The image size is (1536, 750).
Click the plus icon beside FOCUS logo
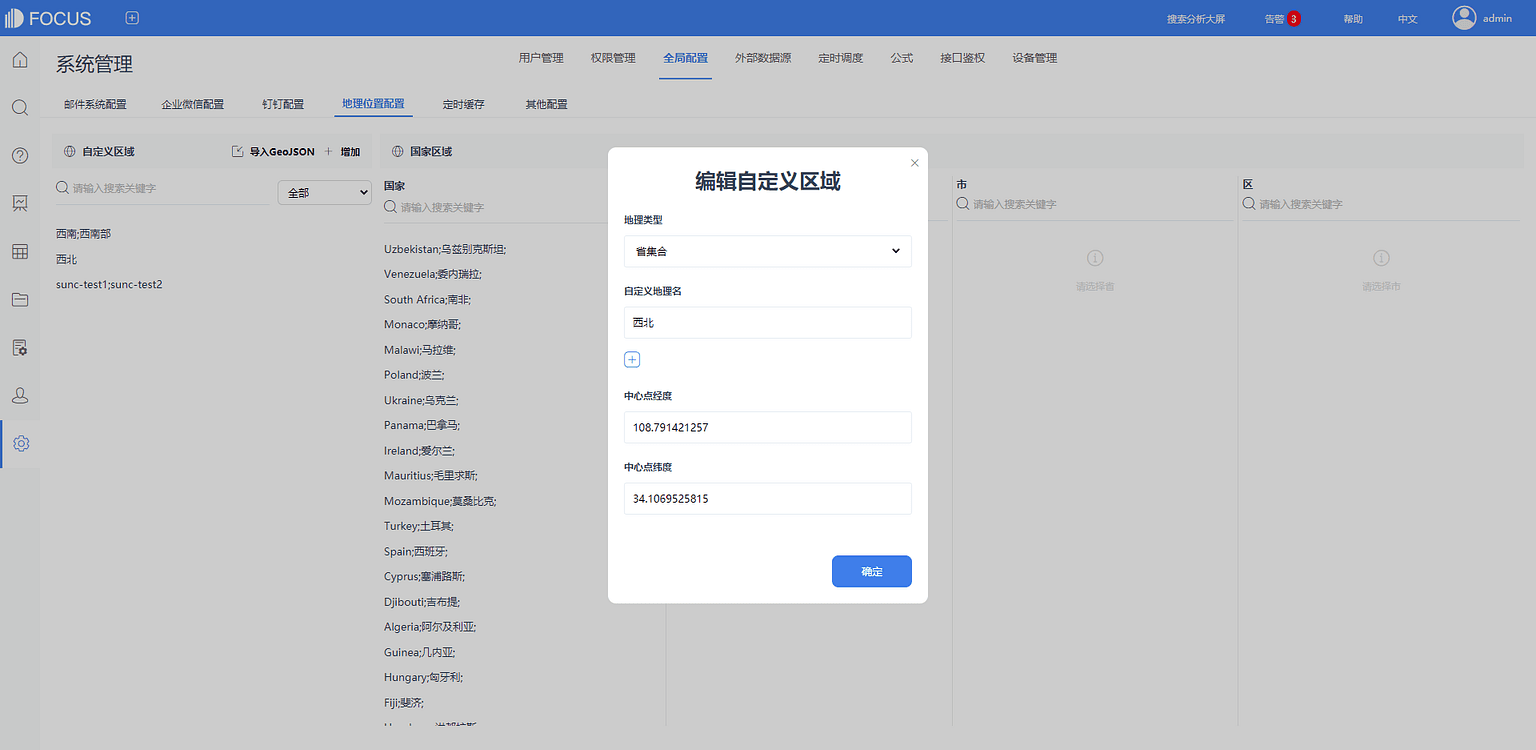point(132,18)
